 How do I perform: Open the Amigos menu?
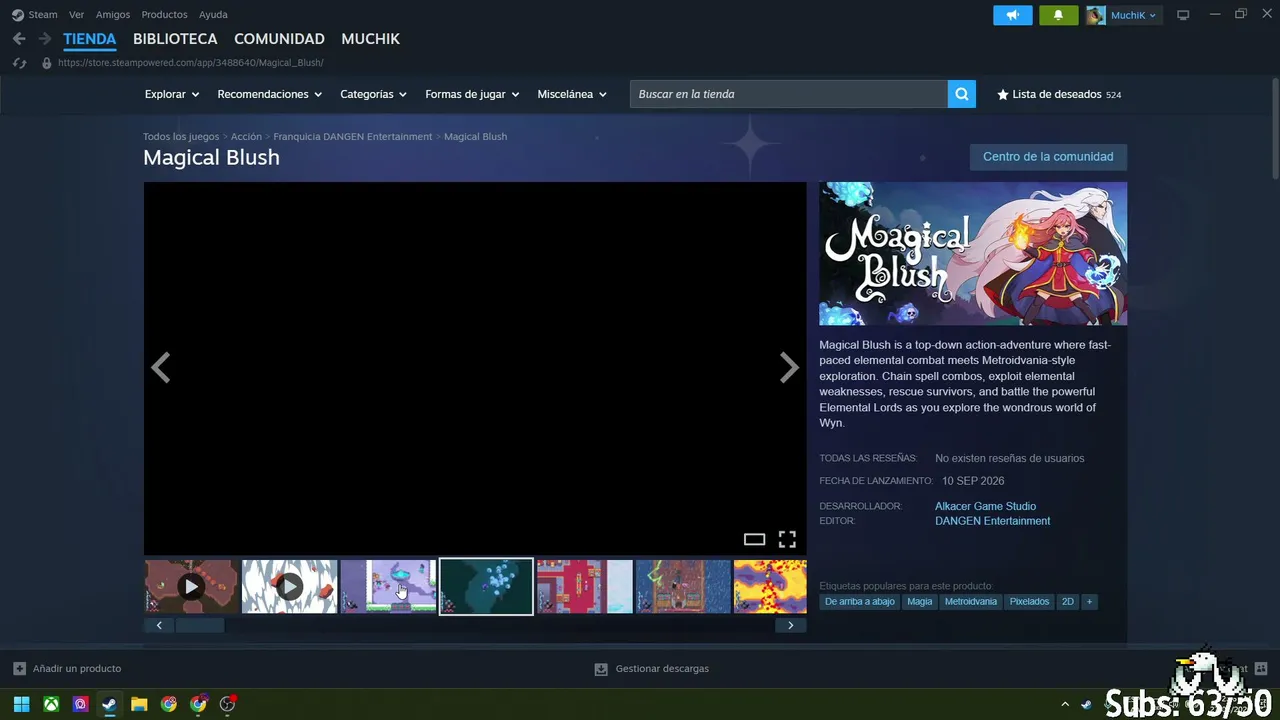(x=112, y=15)
